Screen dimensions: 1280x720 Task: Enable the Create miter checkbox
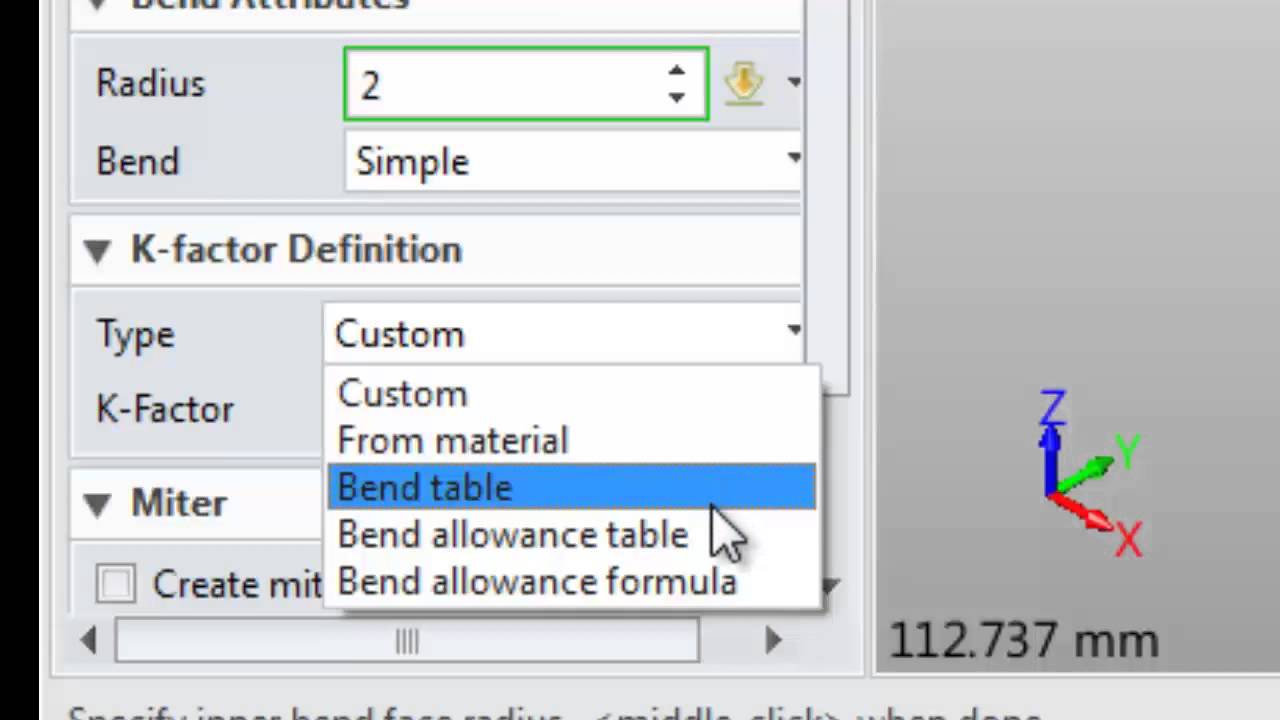pyautogui.click(x=116, y=583)
